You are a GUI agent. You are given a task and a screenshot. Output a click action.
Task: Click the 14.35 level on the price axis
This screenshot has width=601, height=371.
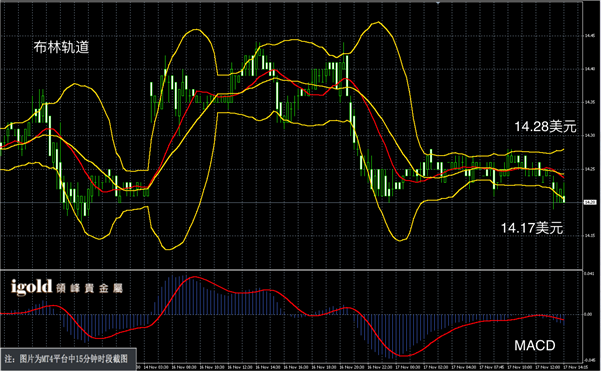(x=590, y=102)
